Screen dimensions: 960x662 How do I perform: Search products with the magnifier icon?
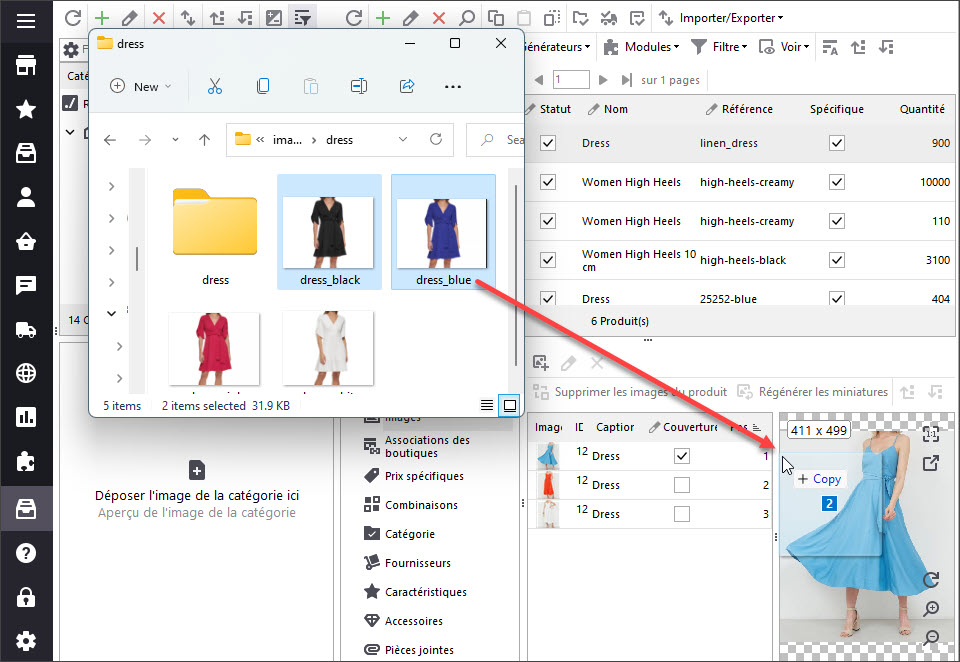pos(467,18)
